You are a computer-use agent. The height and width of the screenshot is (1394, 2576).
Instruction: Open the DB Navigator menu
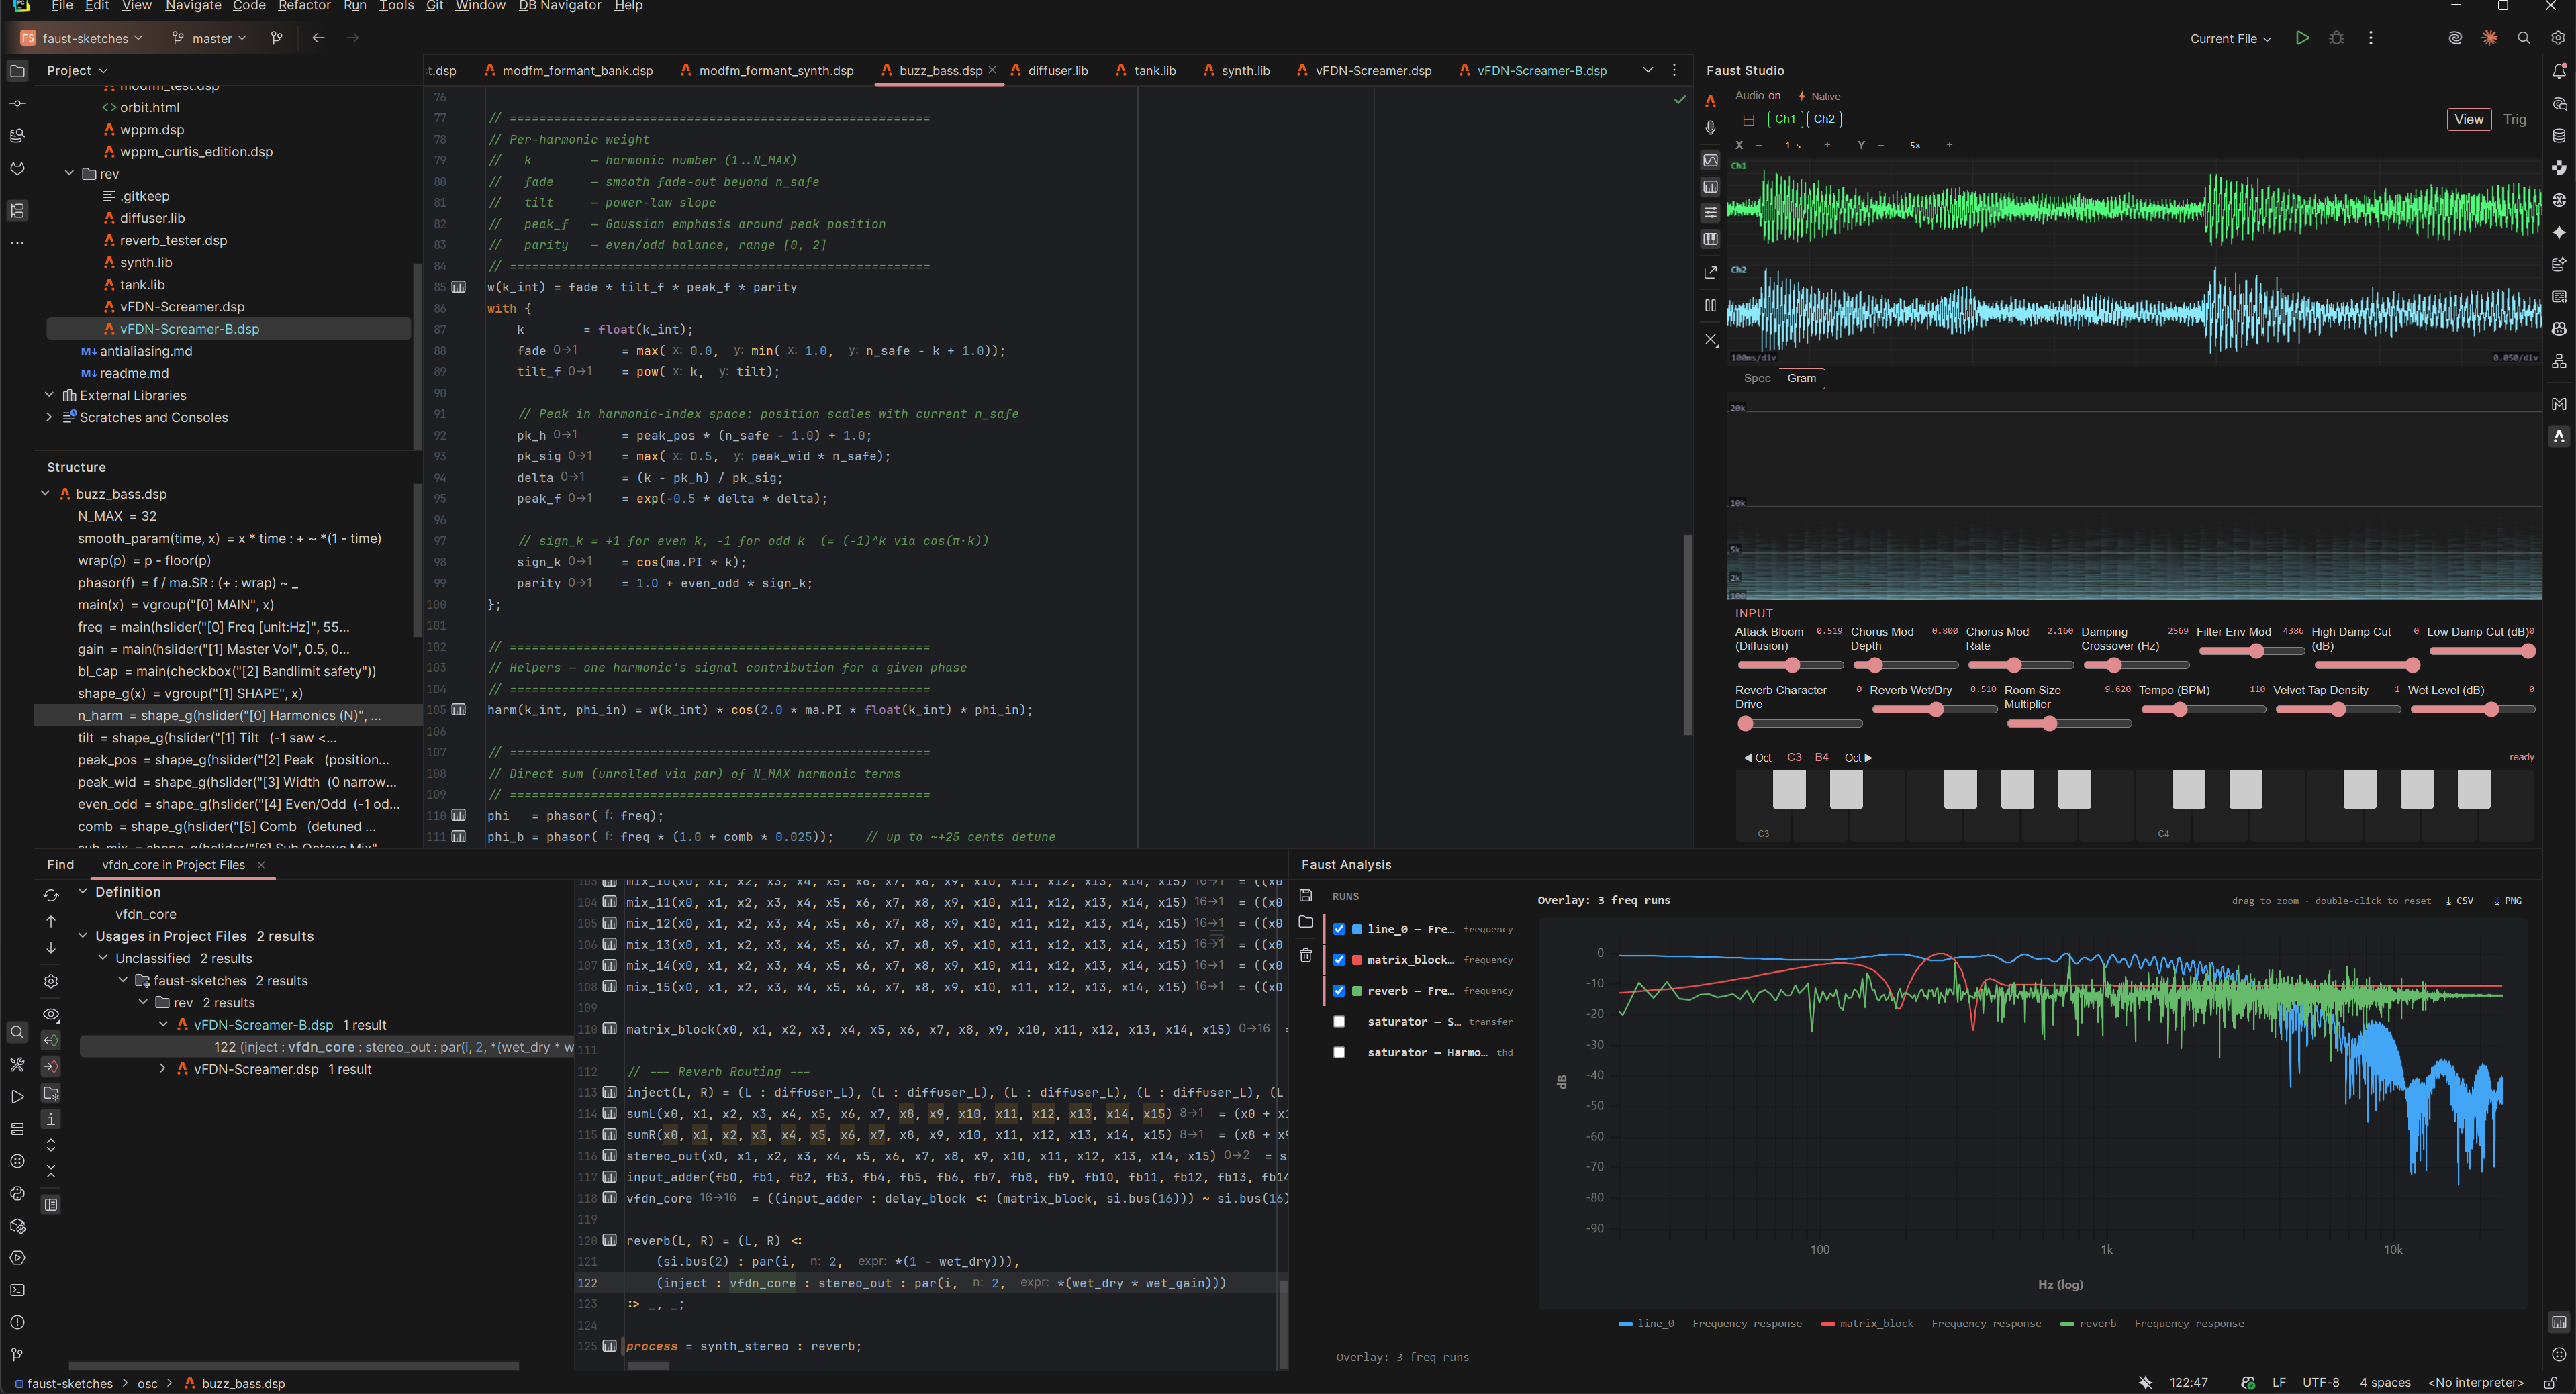(559, 6)
